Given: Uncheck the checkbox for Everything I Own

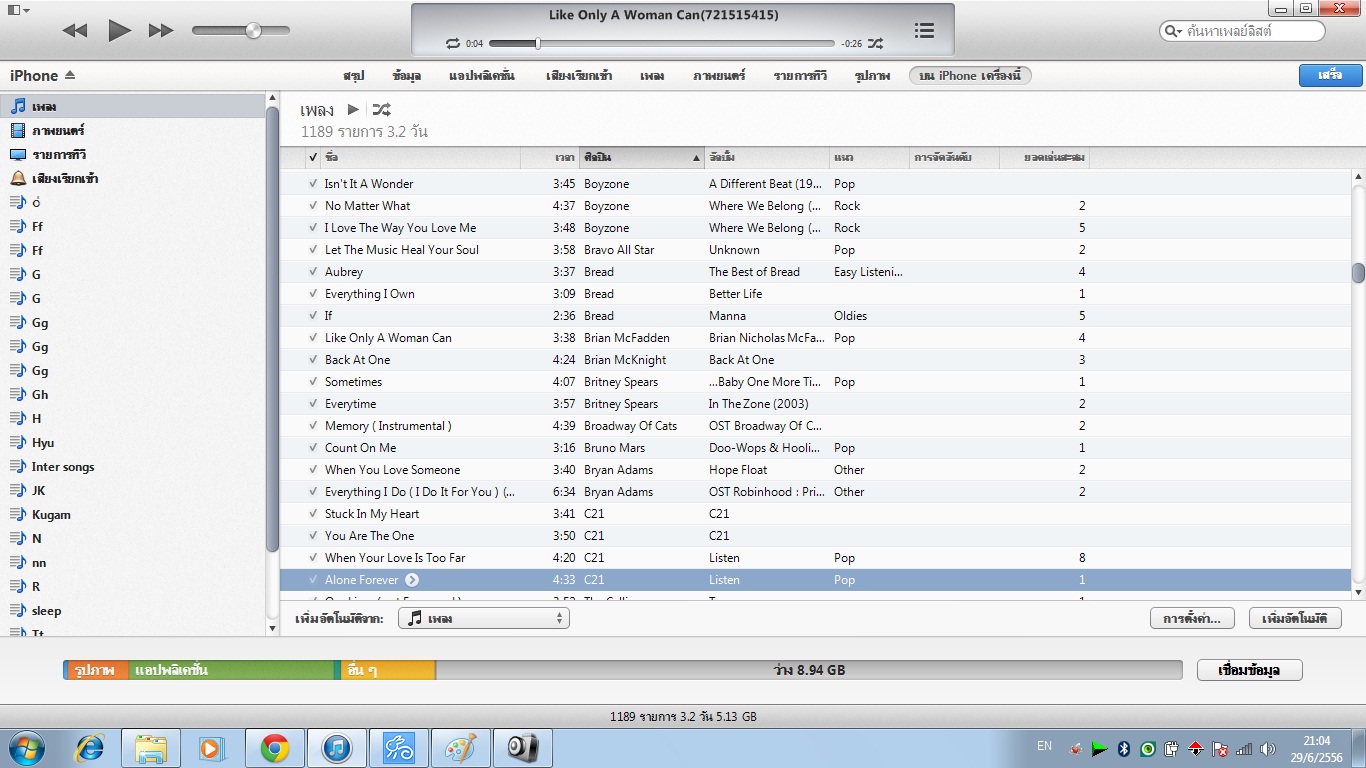Looking at the screenshot, I should pyautogui.click(x=313, y=294).
